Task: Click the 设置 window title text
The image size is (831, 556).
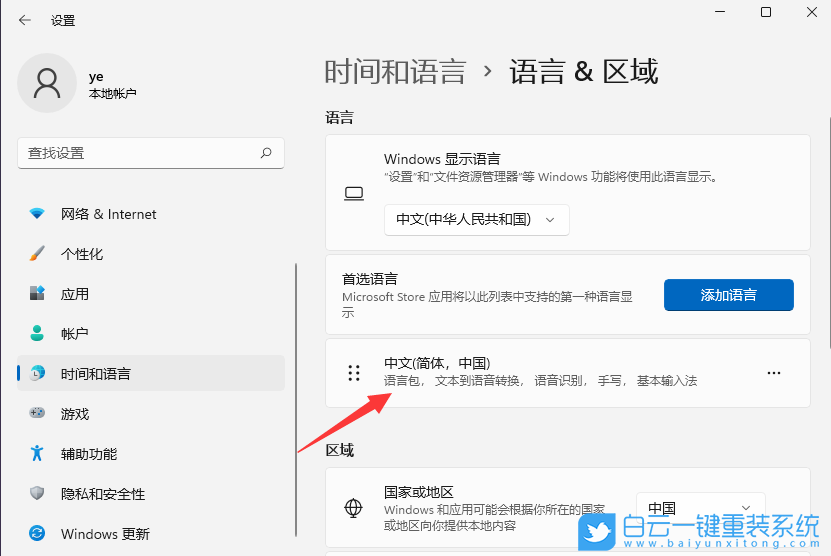Action: (63, 21)
